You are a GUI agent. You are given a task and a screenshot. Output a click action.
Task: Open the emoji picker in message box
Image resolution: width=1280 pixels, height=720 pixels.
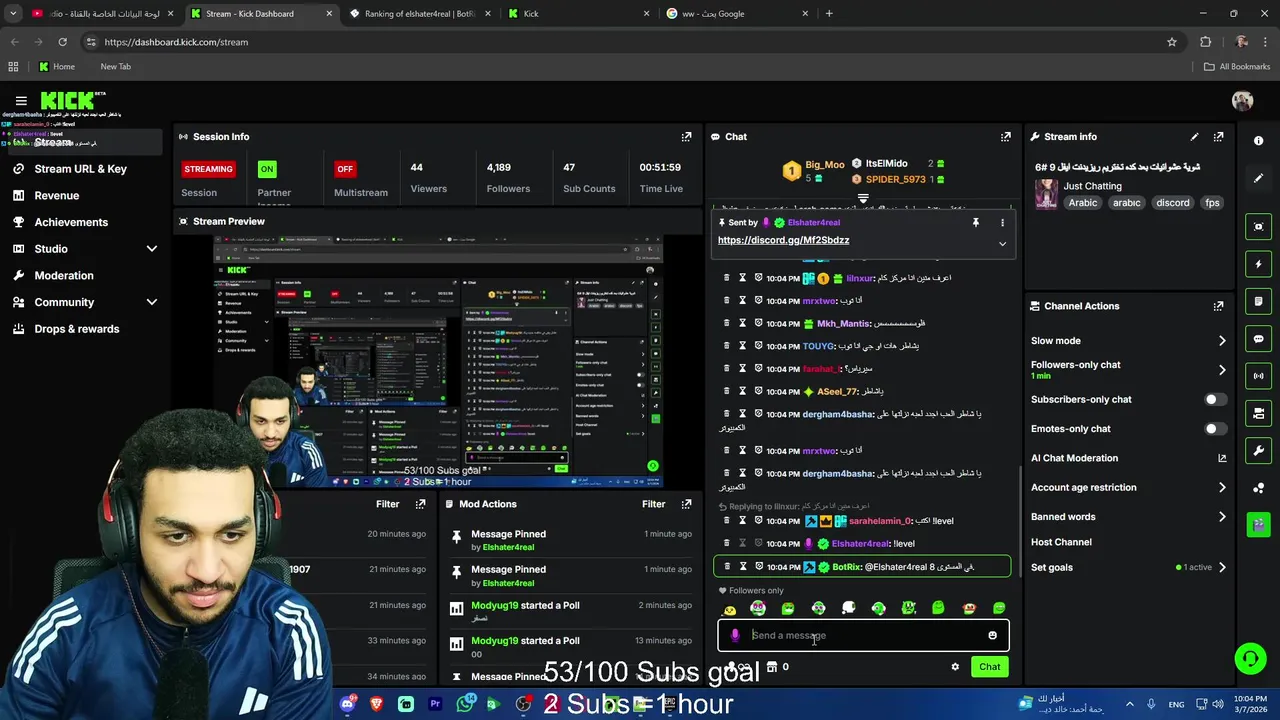[x=992, y=635]
